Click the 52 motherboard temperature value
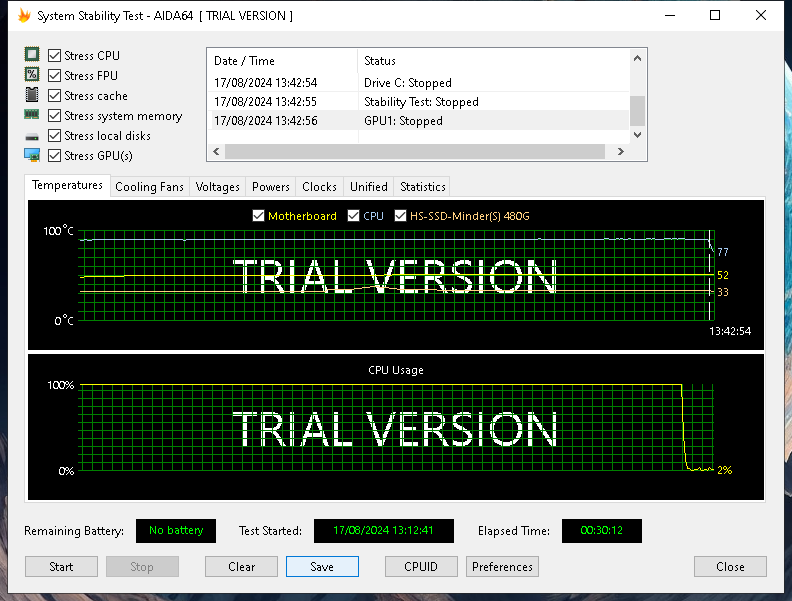The width and height of the screenshot is (792, 601). coord(723,275)
